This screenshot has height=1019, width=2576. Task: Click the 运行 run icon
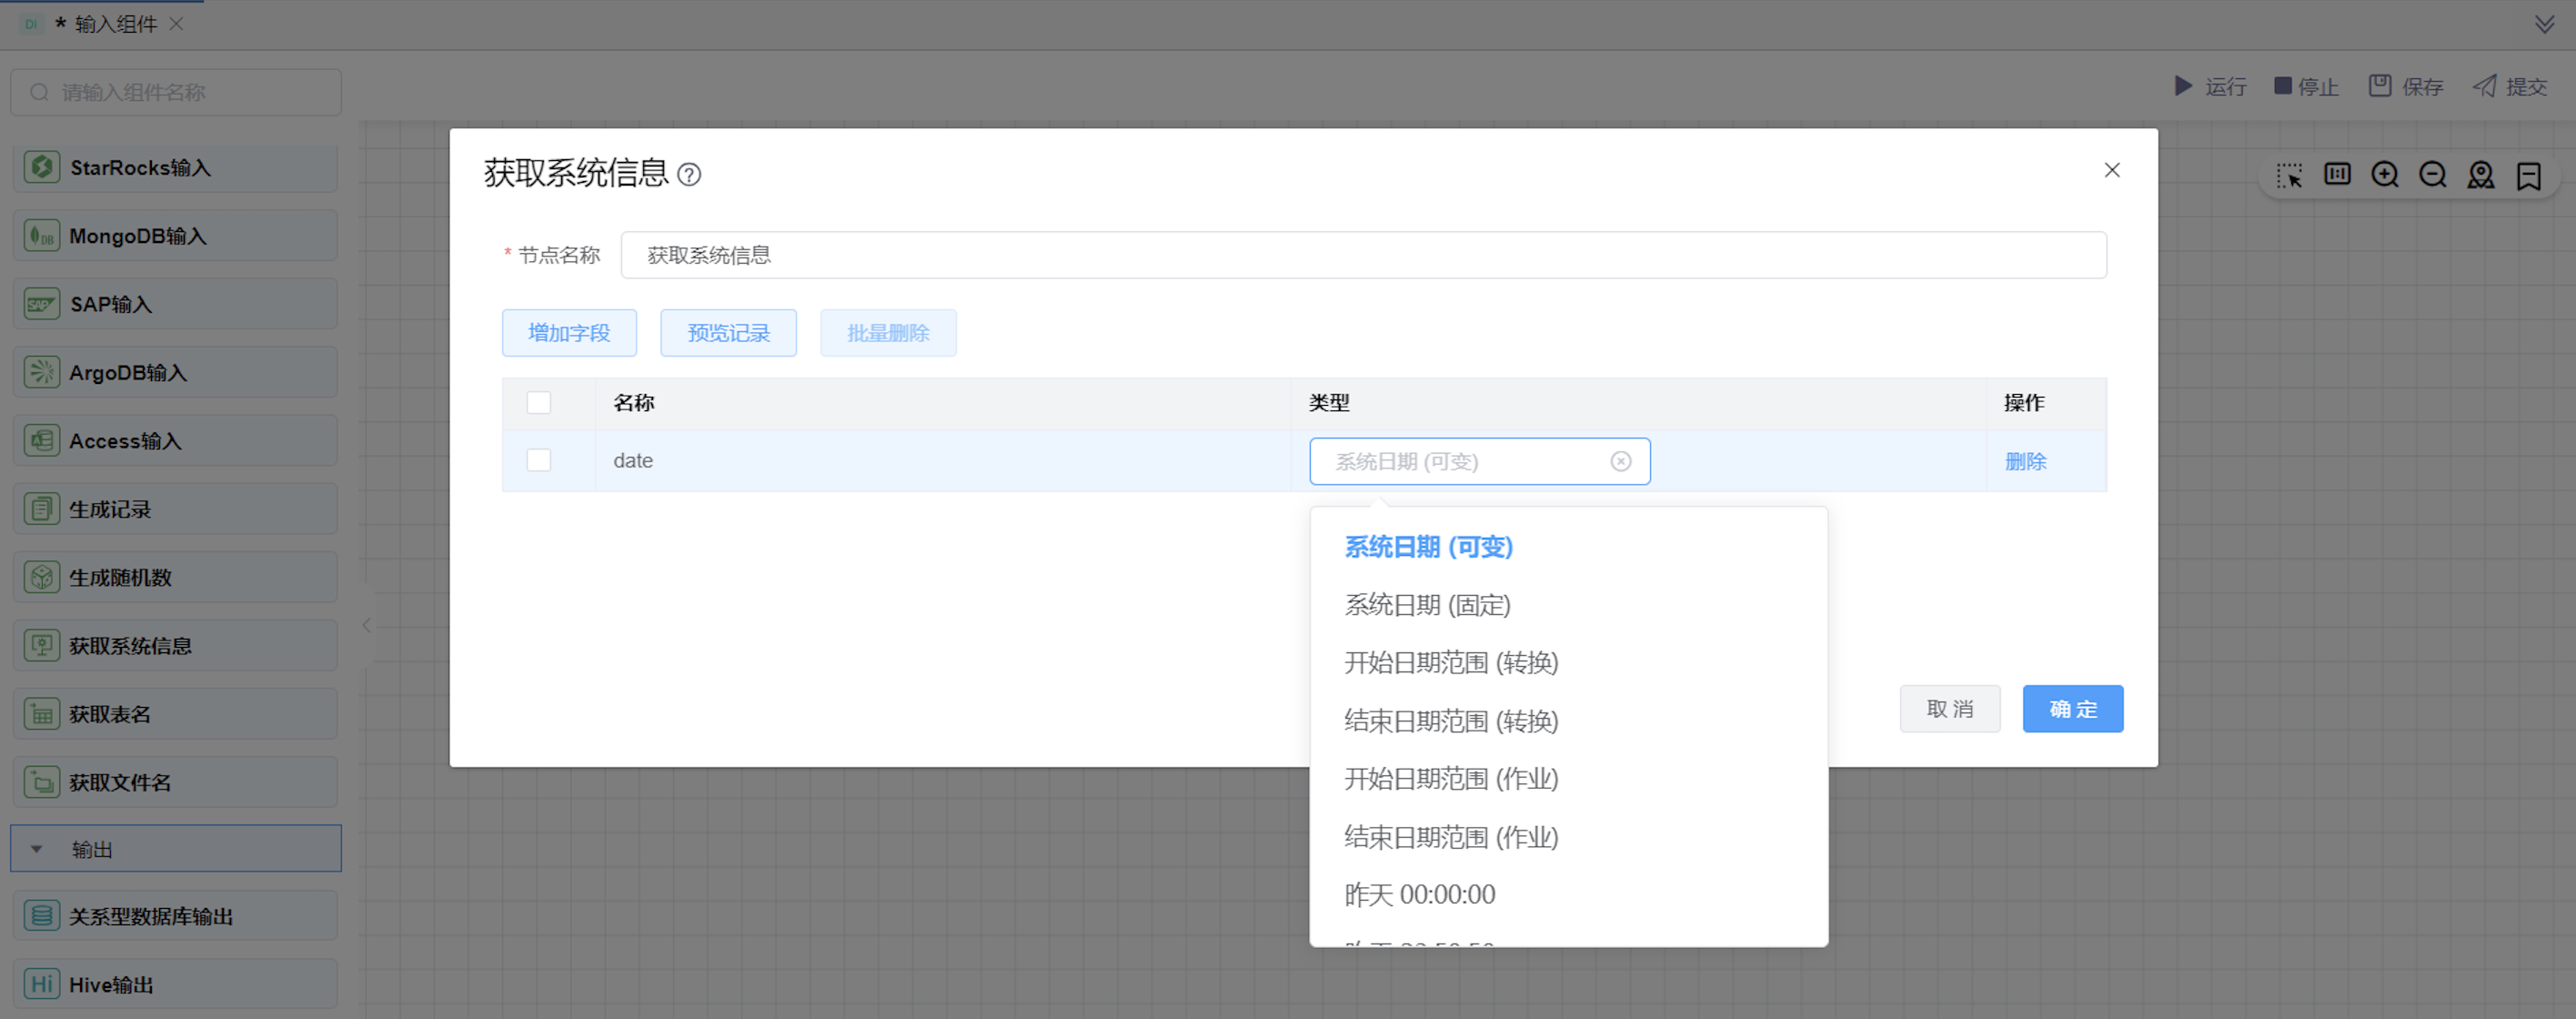(x=2183, y=86)
